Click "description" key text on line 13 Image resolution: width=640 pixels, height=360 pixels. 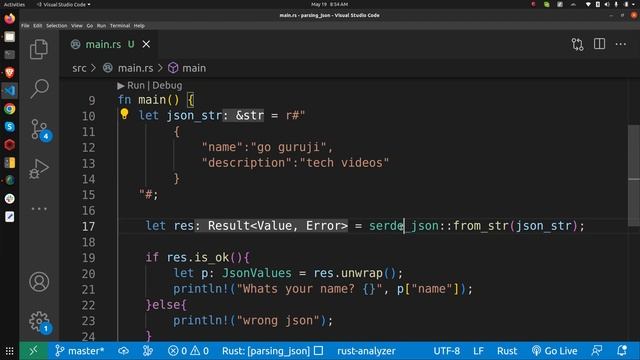coord(247,163)
